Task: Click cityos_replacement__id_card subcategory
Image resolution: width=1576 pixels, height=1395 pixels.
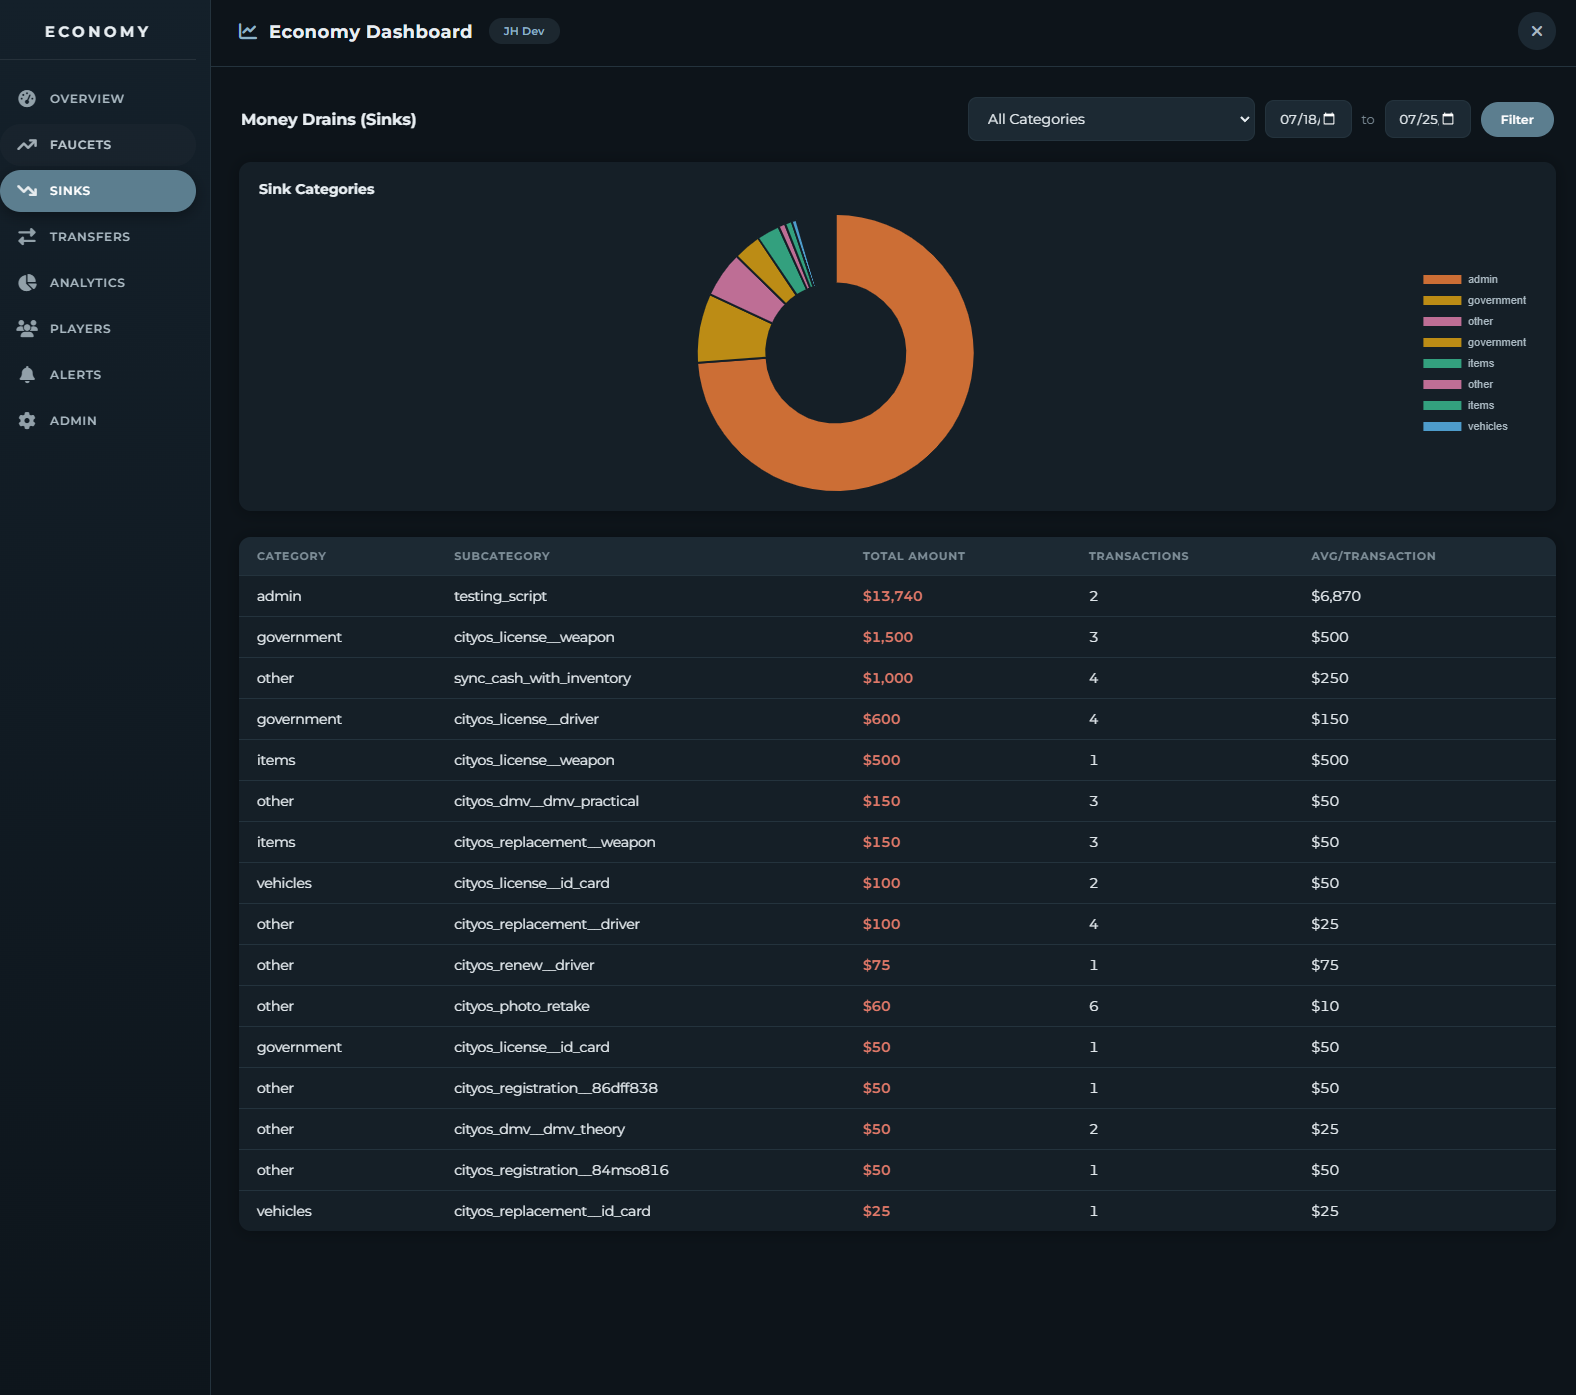Action: (x=552, y=1211)
